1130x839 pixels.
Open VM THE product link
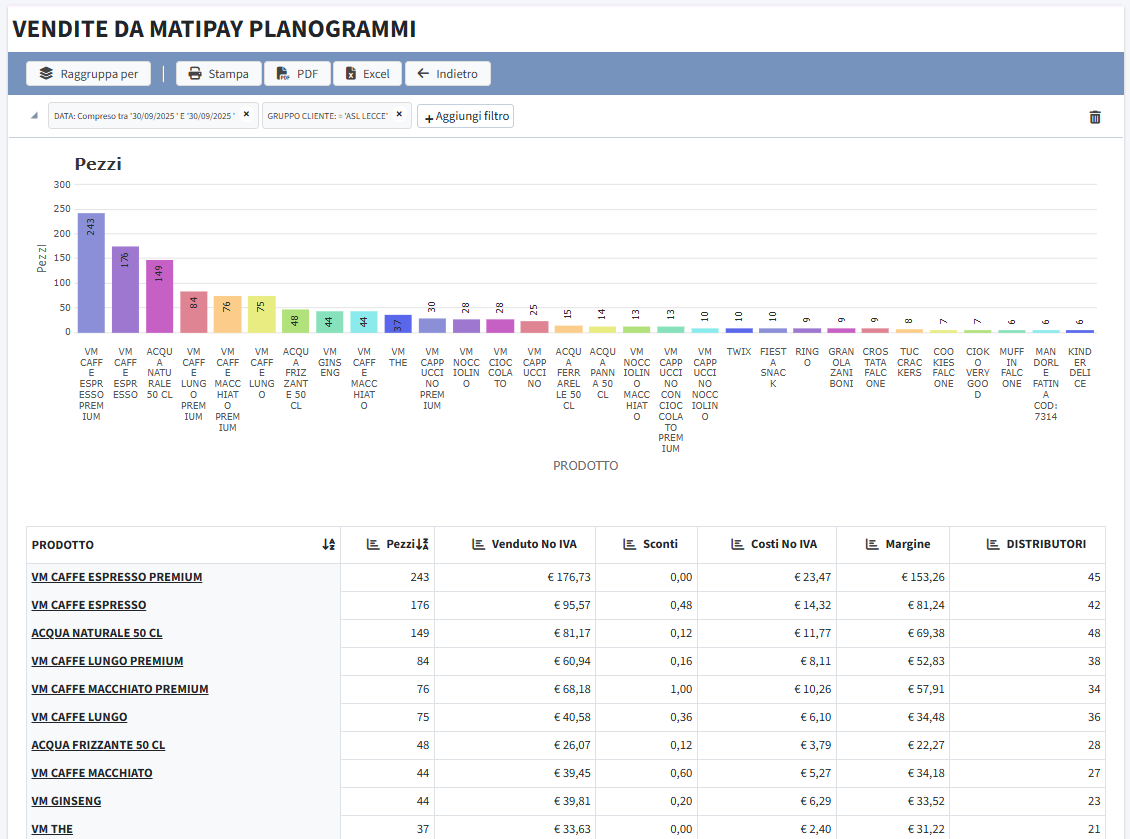pyautogui.click(x=52, y=830)
